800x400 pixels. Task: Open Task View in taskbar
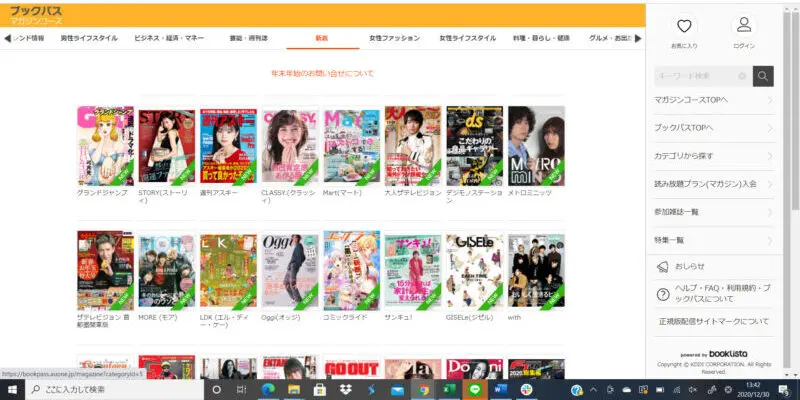(x=241, y=390)
